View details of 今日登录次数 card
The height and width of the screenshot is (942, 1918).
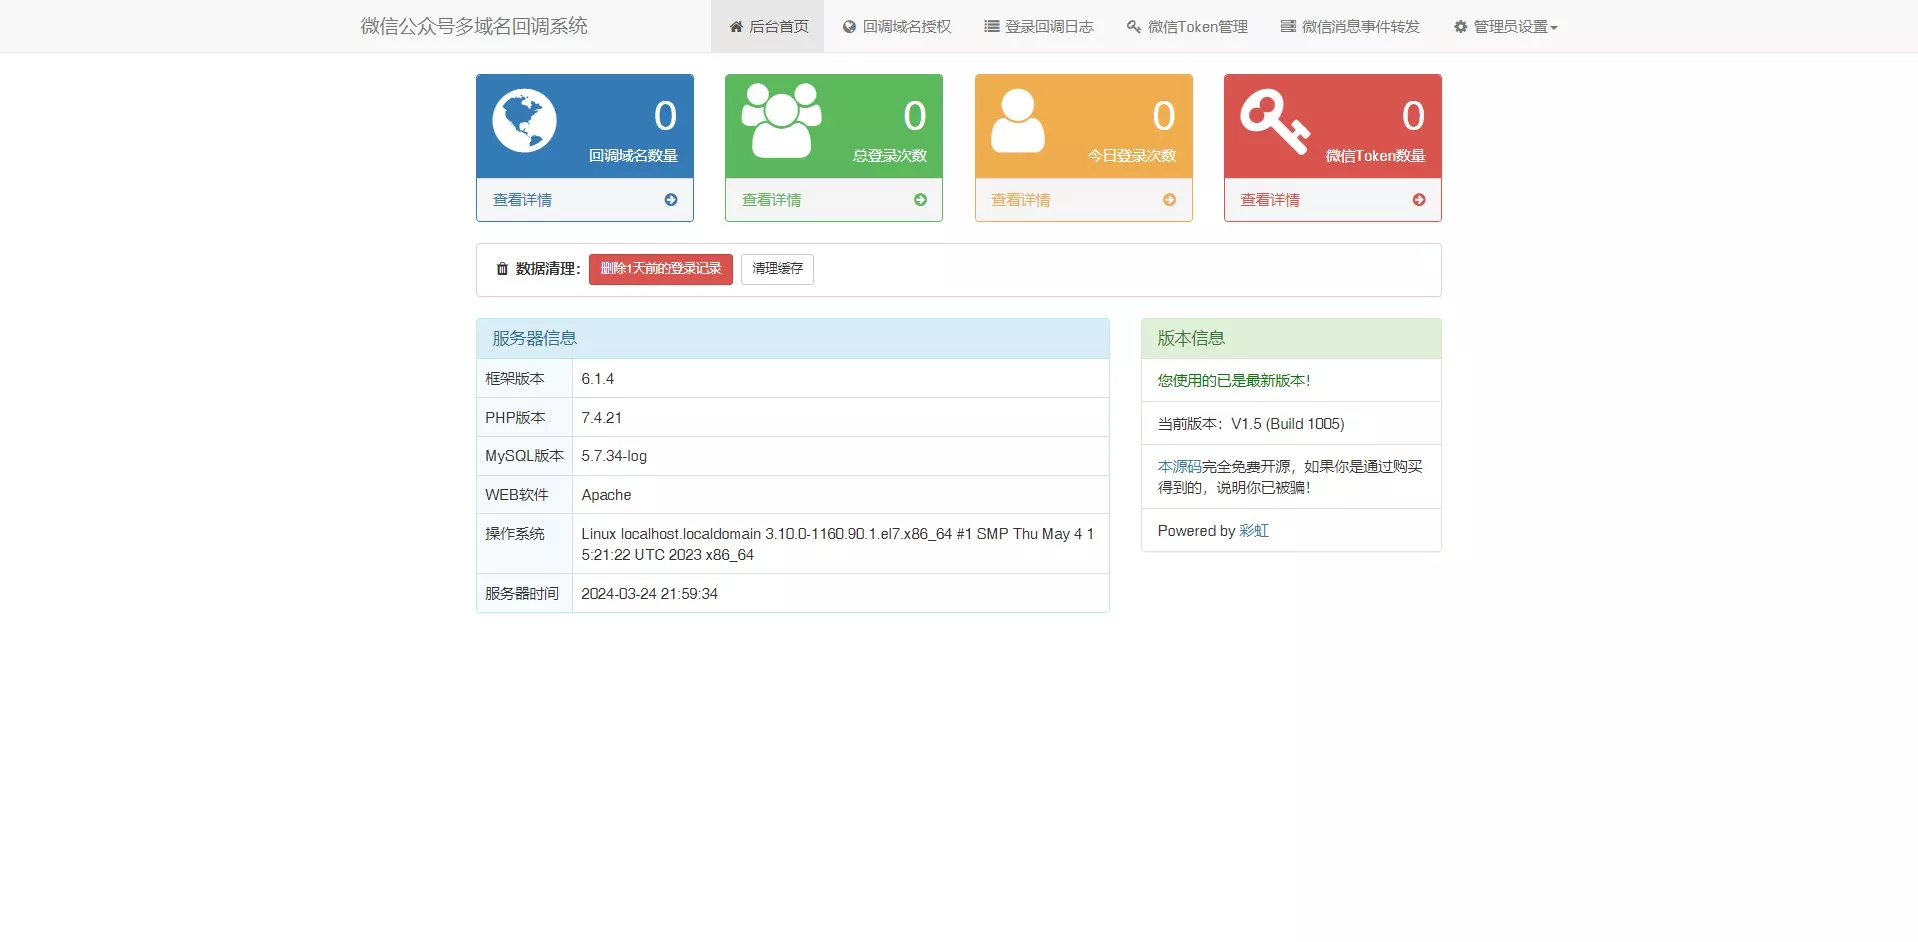click(1083, 200)
